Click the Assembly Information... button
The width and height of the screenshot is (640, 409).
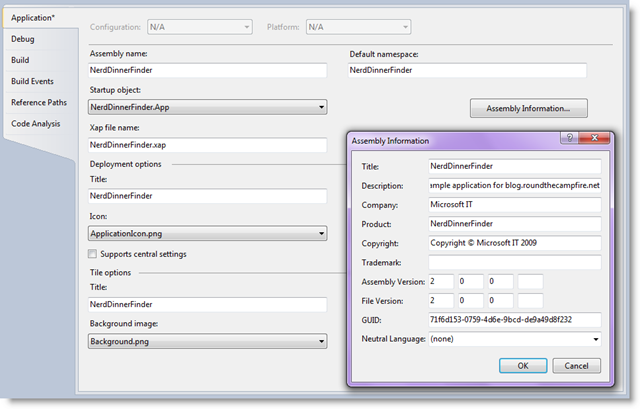pyautogui.click(x=529, y=108)
